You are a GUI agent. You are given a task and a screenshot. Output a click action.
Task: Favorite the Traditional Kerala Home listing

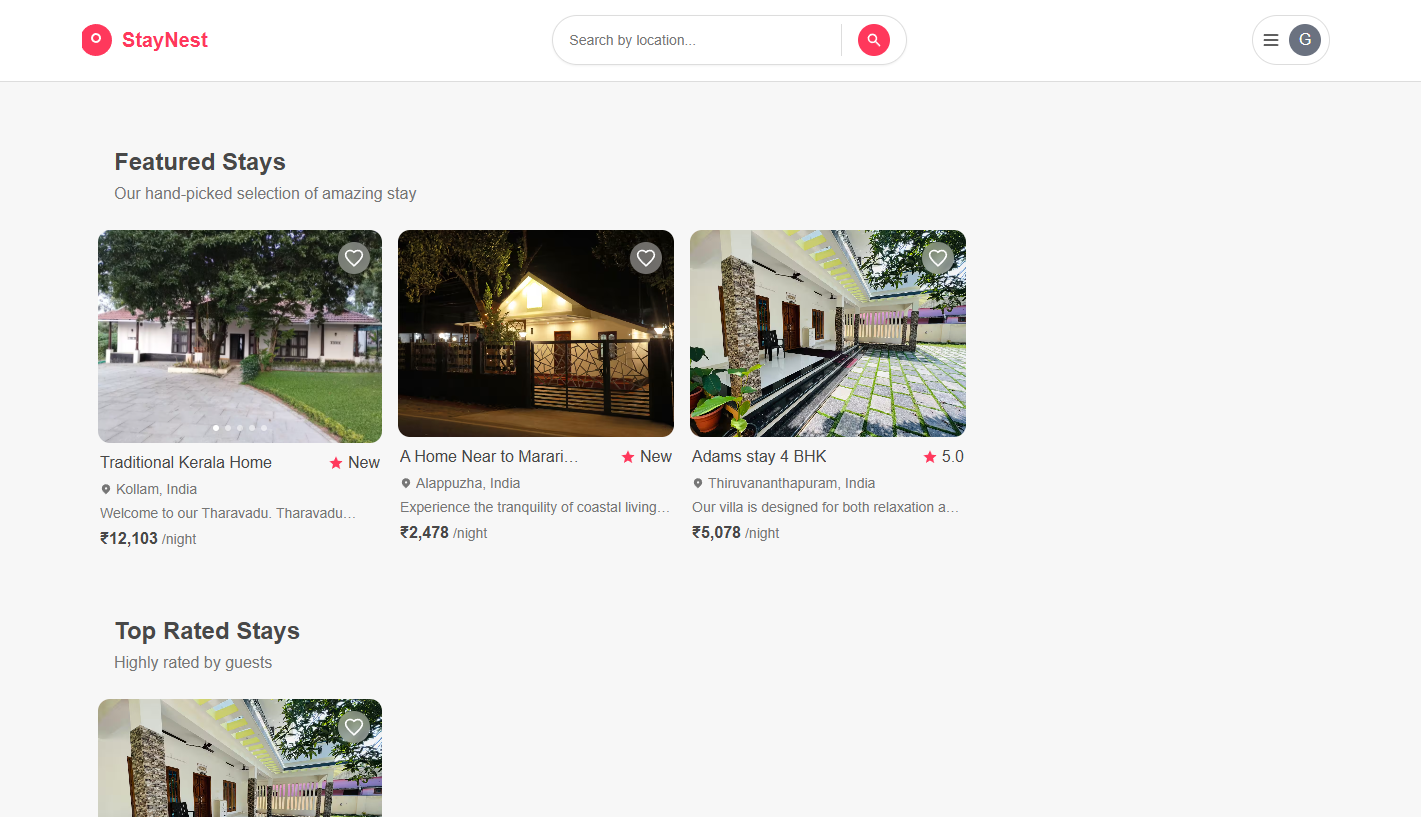tap(354, 258)
